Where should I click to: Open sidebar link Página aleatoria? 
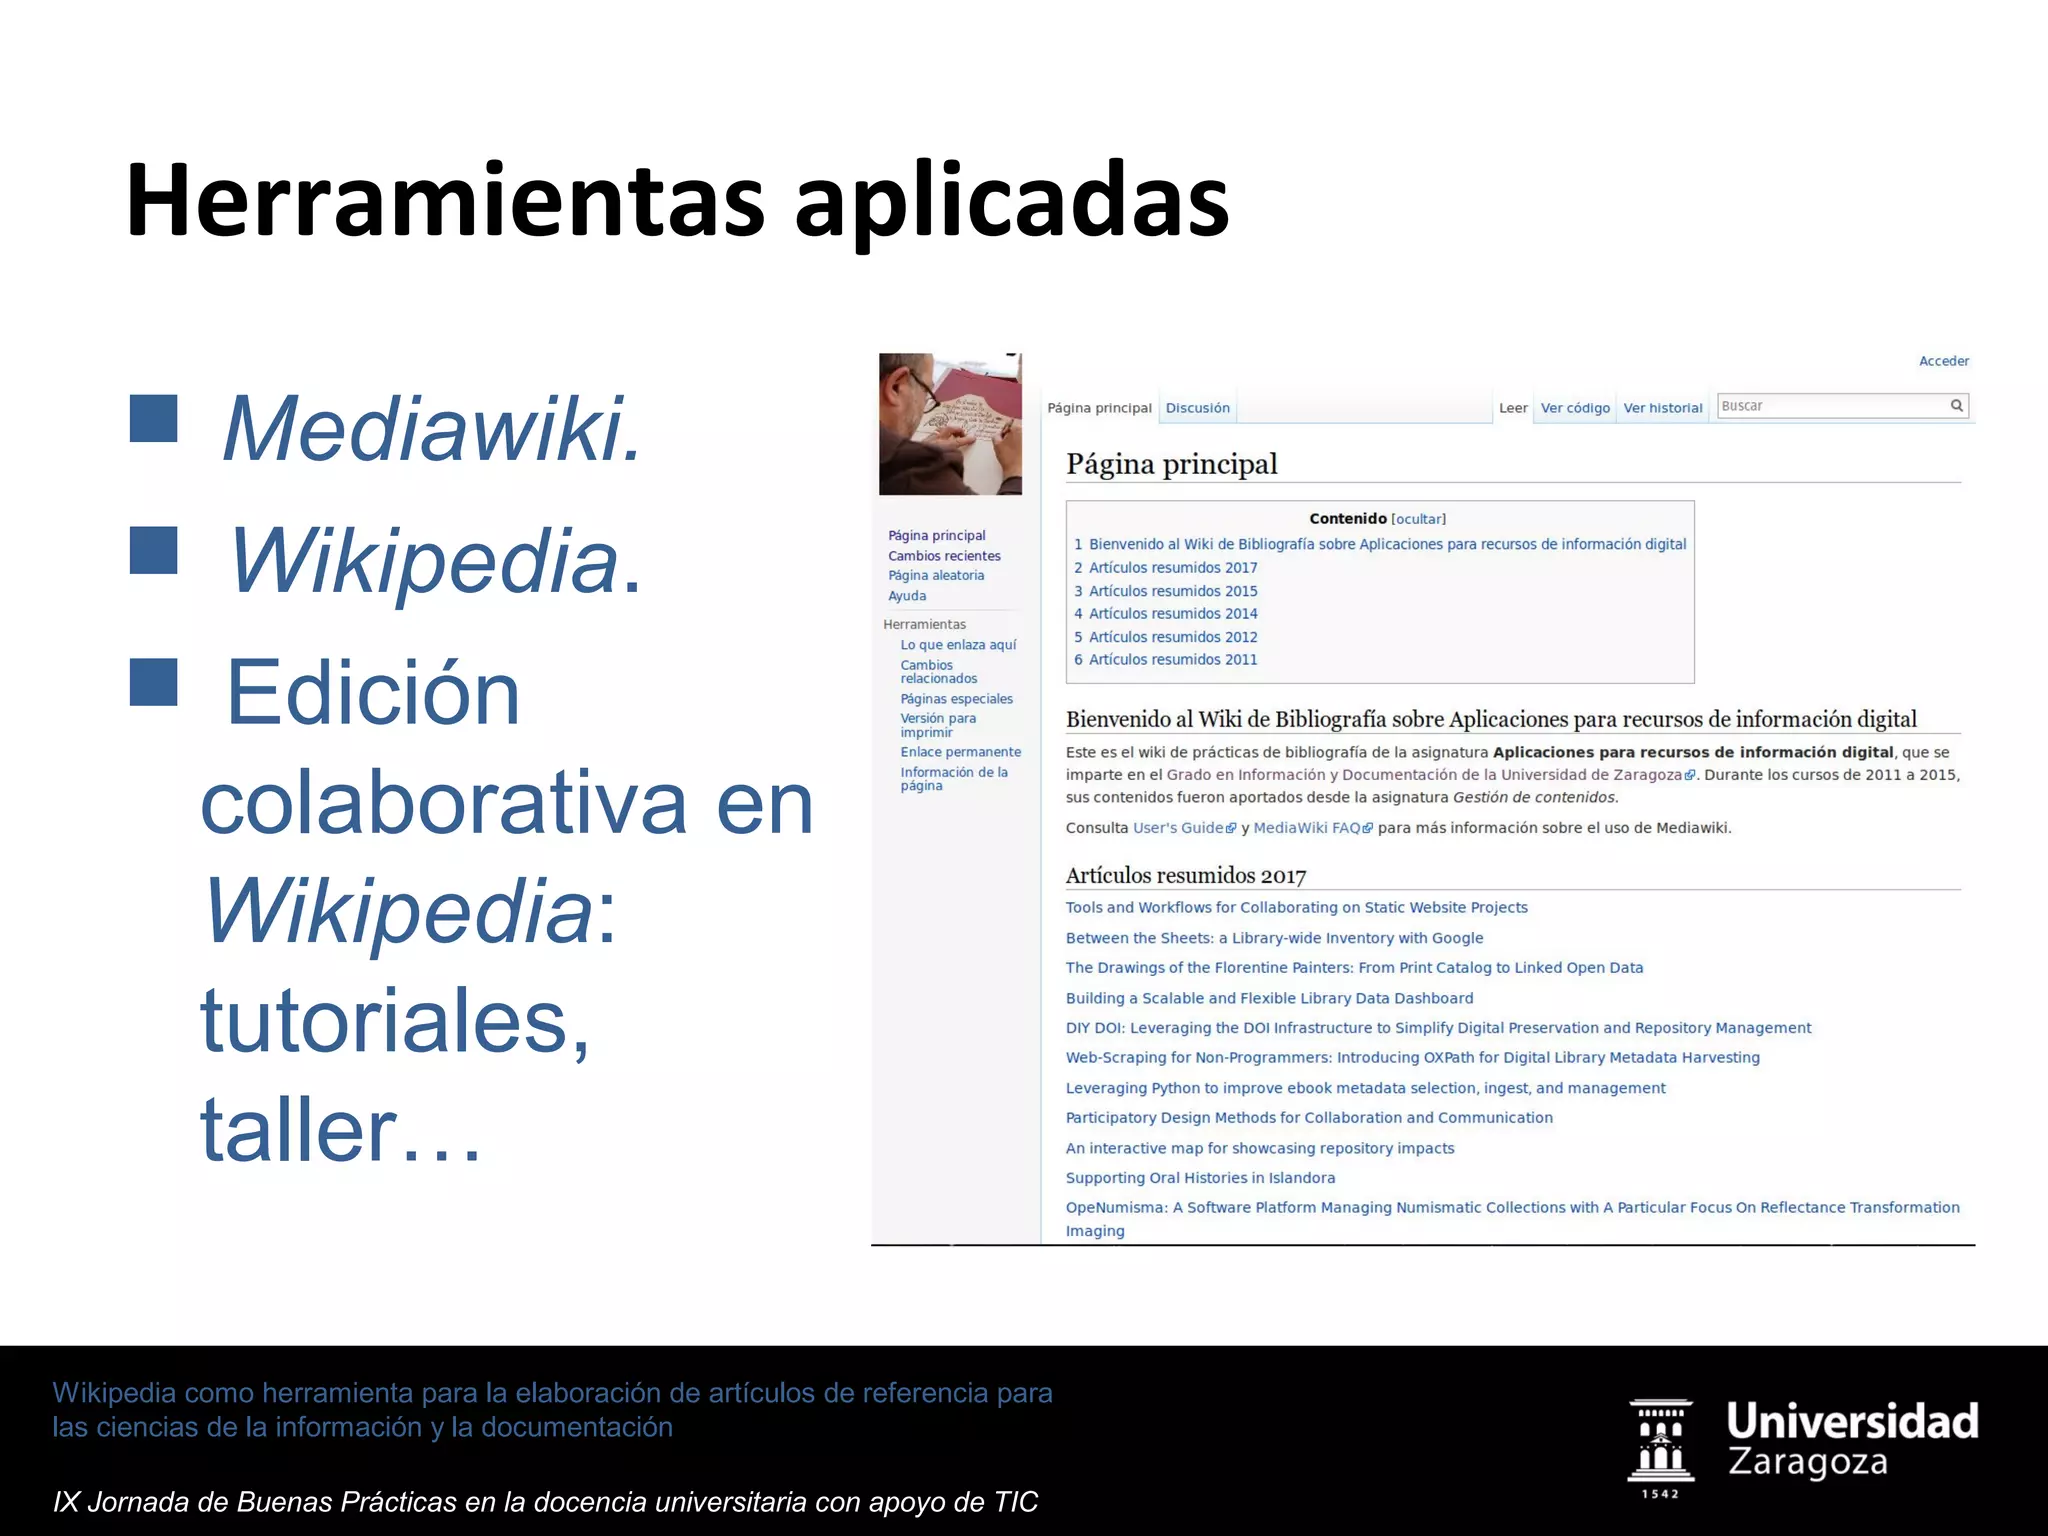click(x=936, y=576)
